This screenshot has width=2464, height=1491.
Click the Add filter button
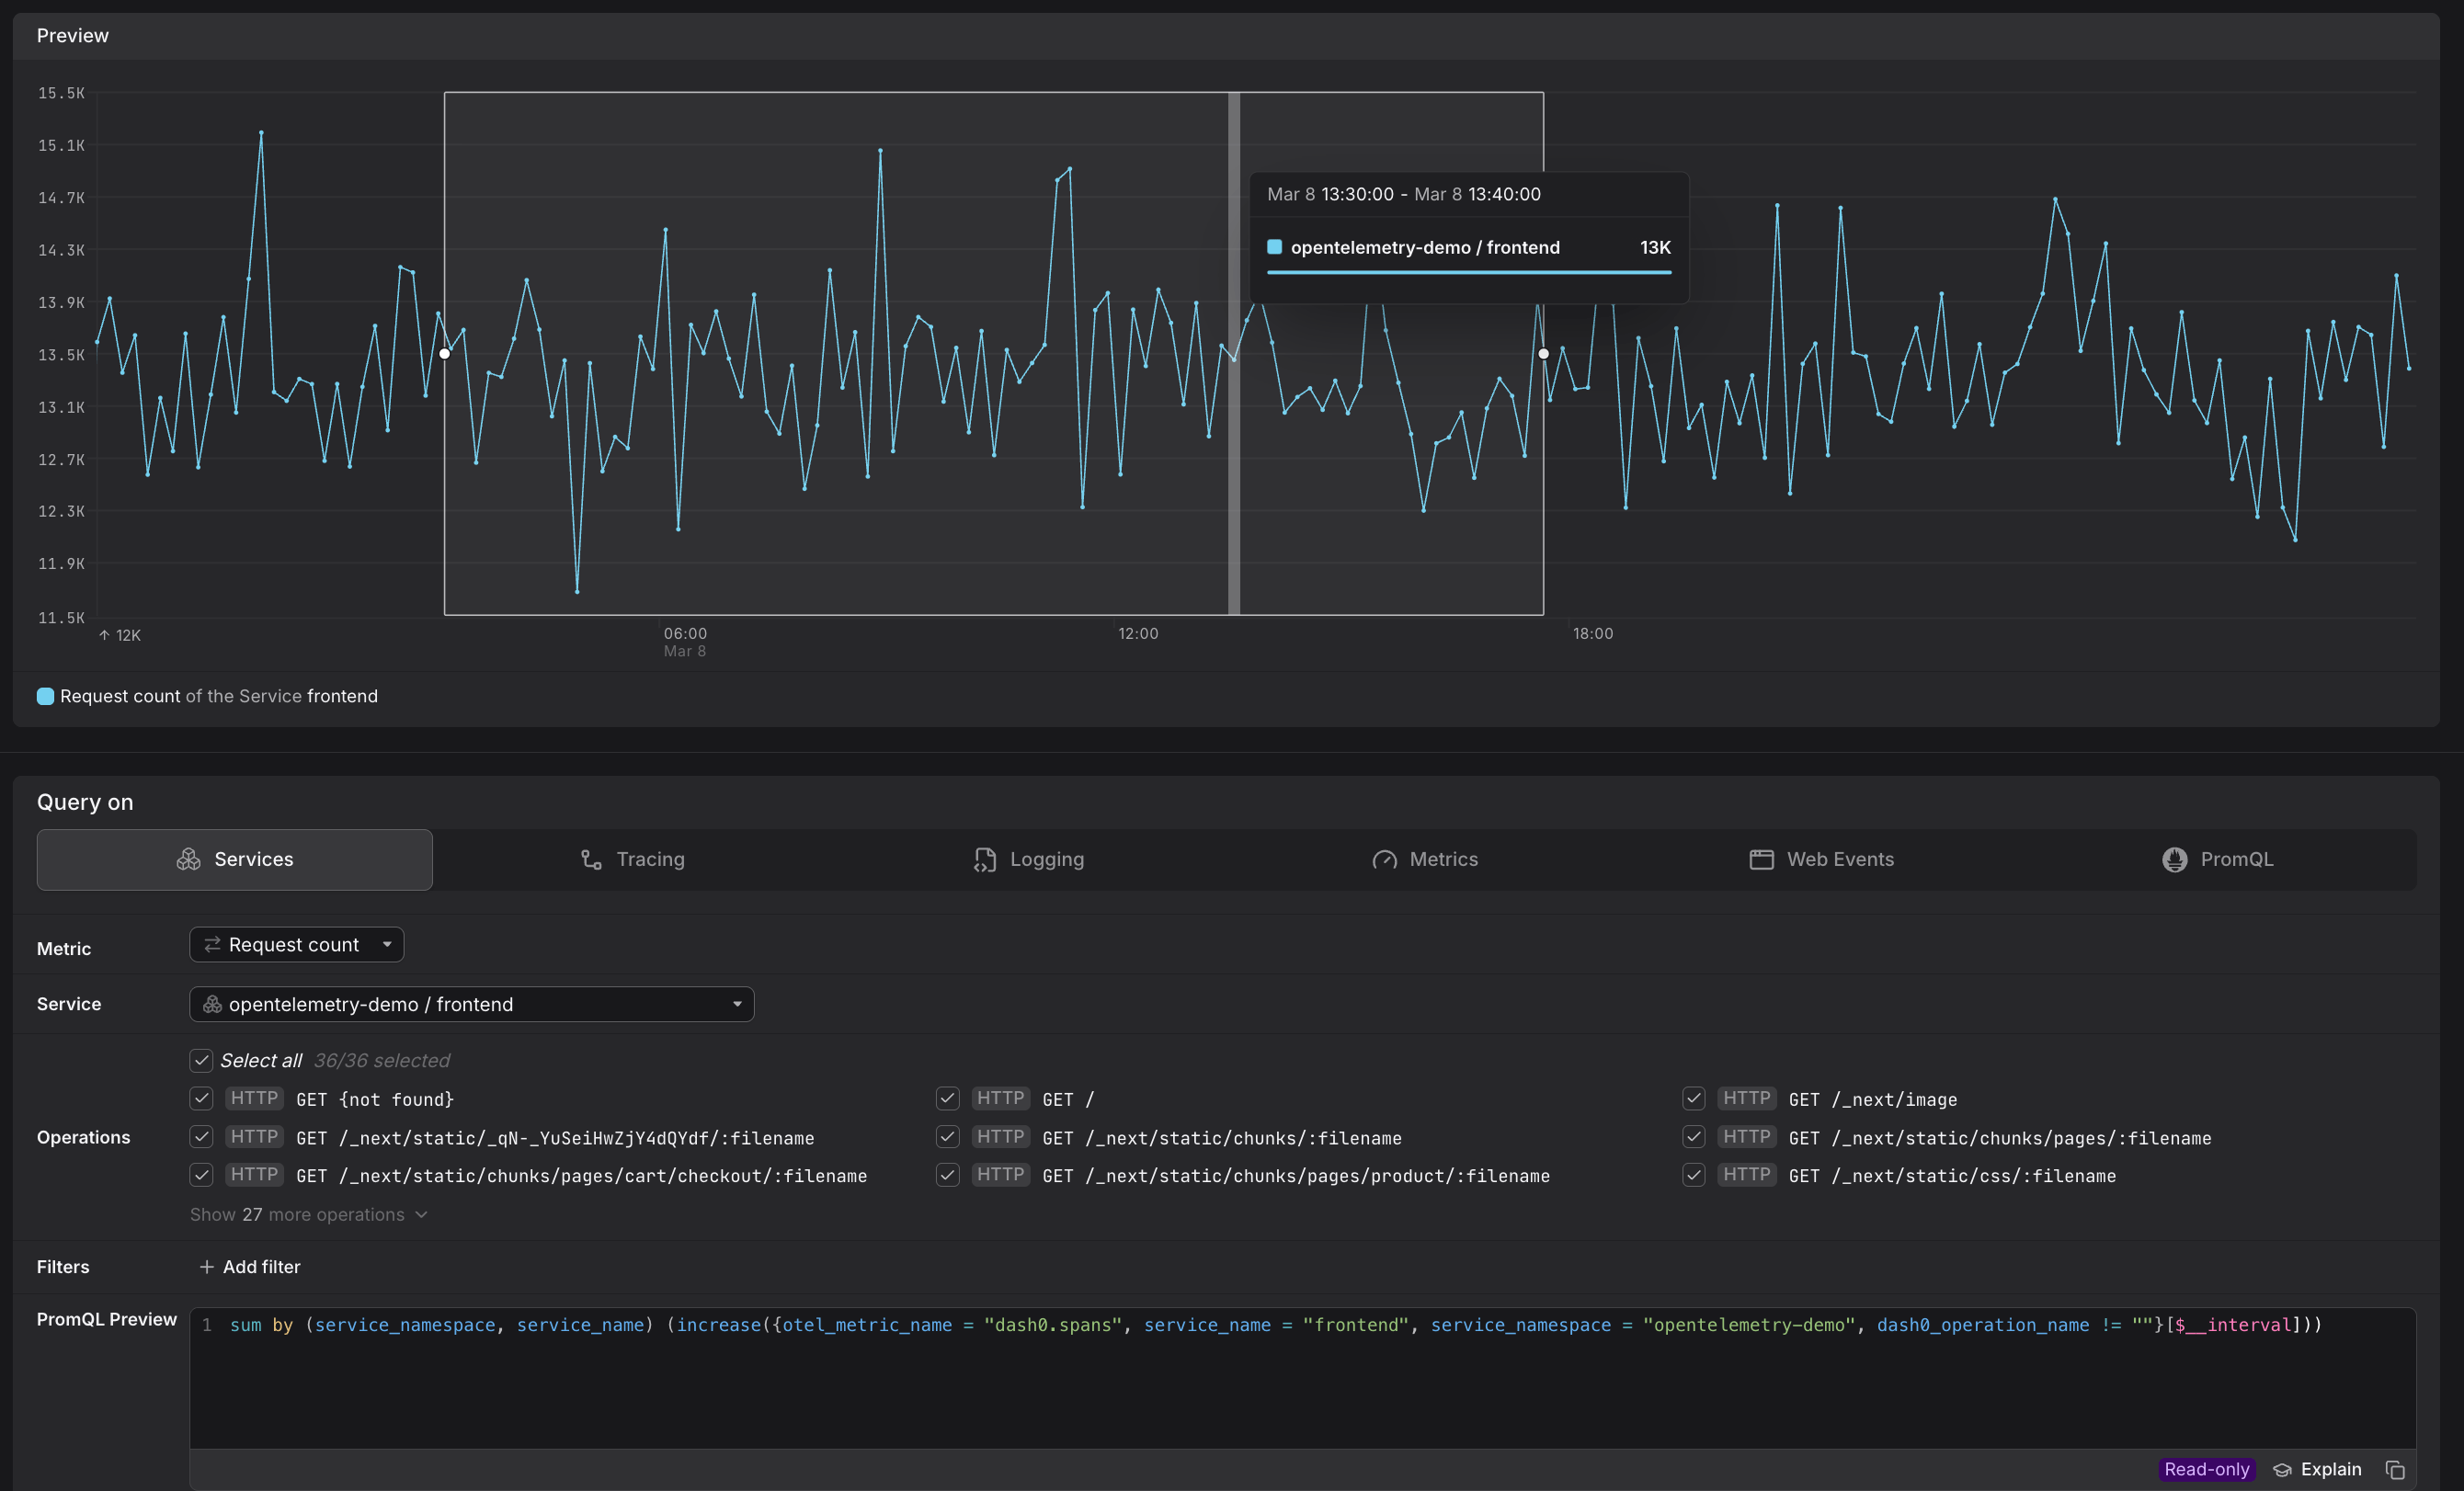coord(249,1266)
